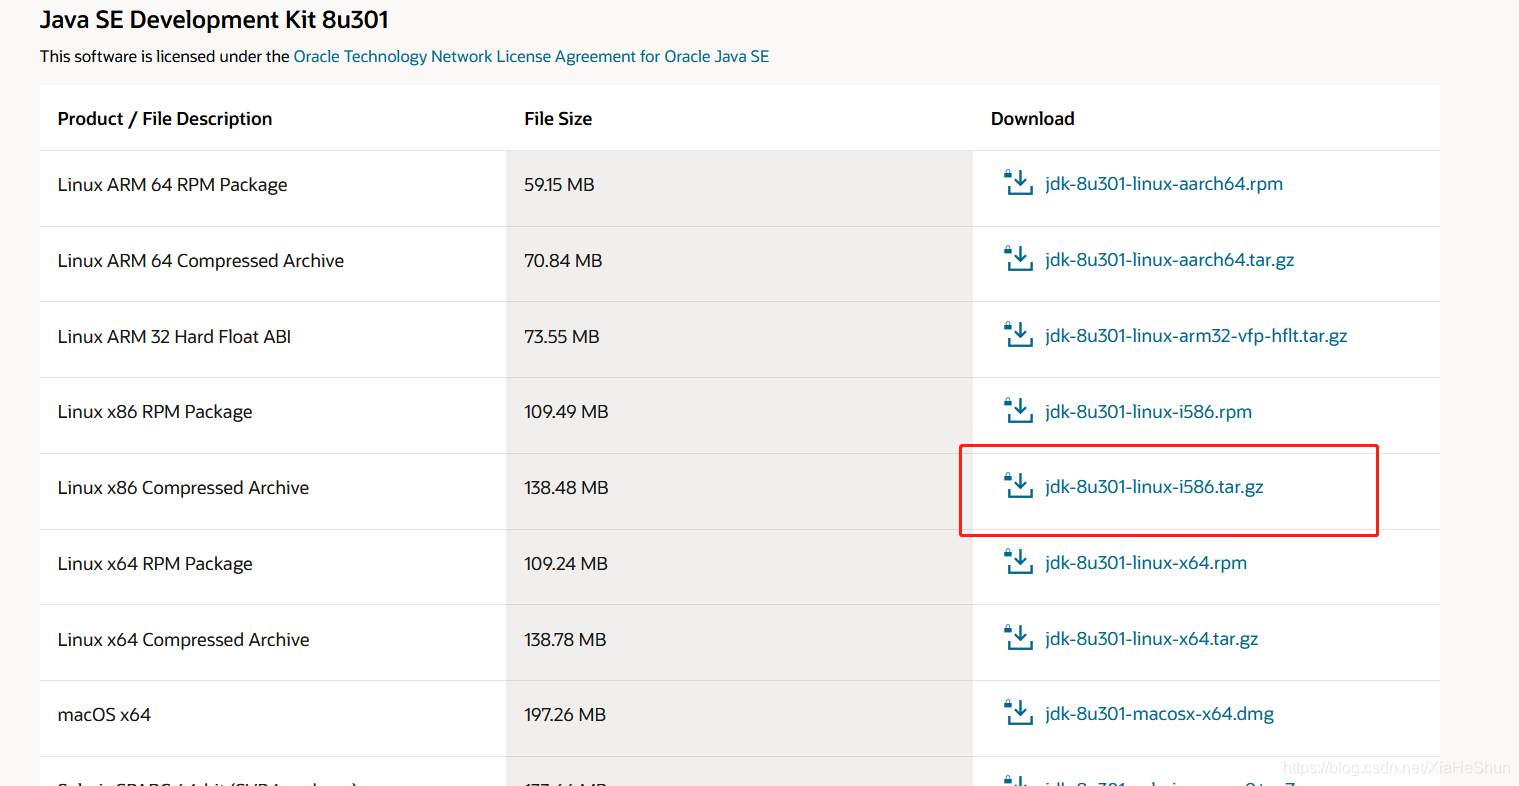Viewport: 1519px width, 786px height.
Task: Click download icon for jdk-8u301-linux-aarch64.rpm
Action: (1018, 183)
